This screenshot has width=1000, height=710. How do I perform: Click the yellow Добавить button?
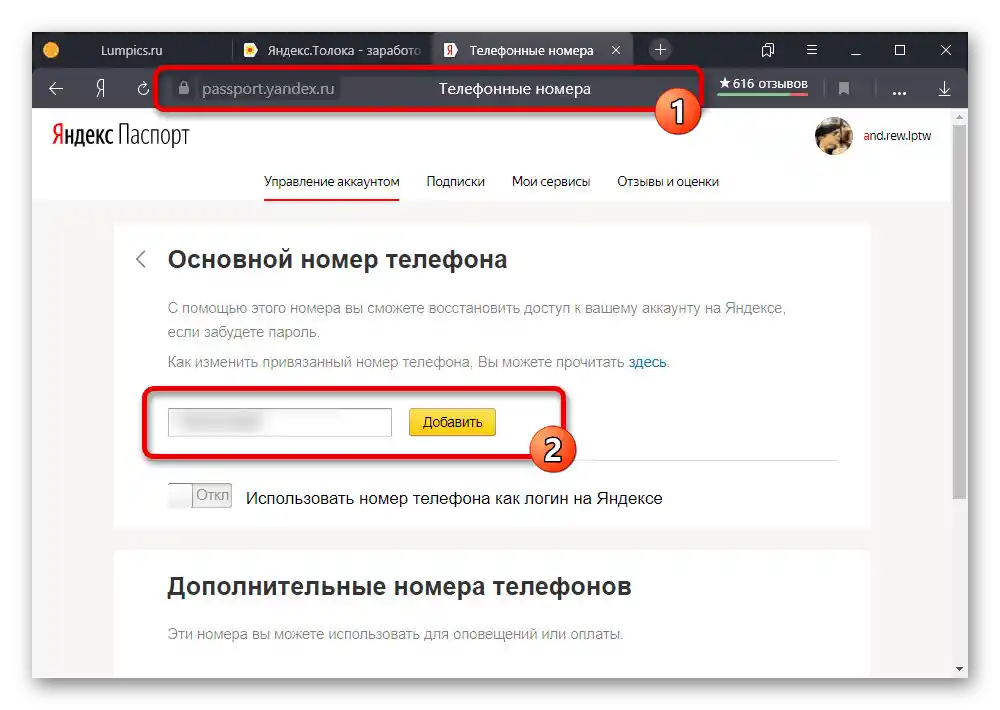(x=452, y=422)
